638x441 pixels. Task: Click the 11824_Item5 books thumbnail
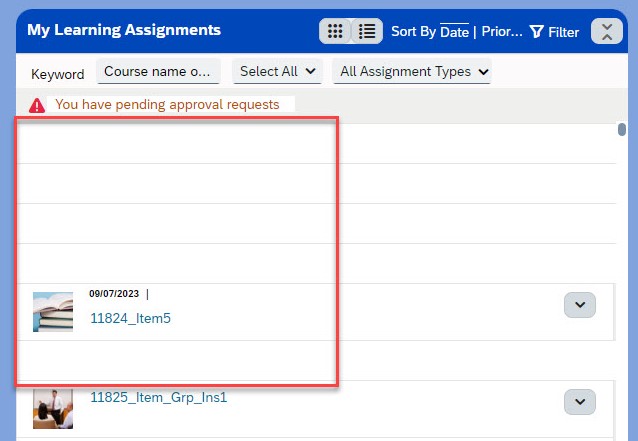point(53,312)
